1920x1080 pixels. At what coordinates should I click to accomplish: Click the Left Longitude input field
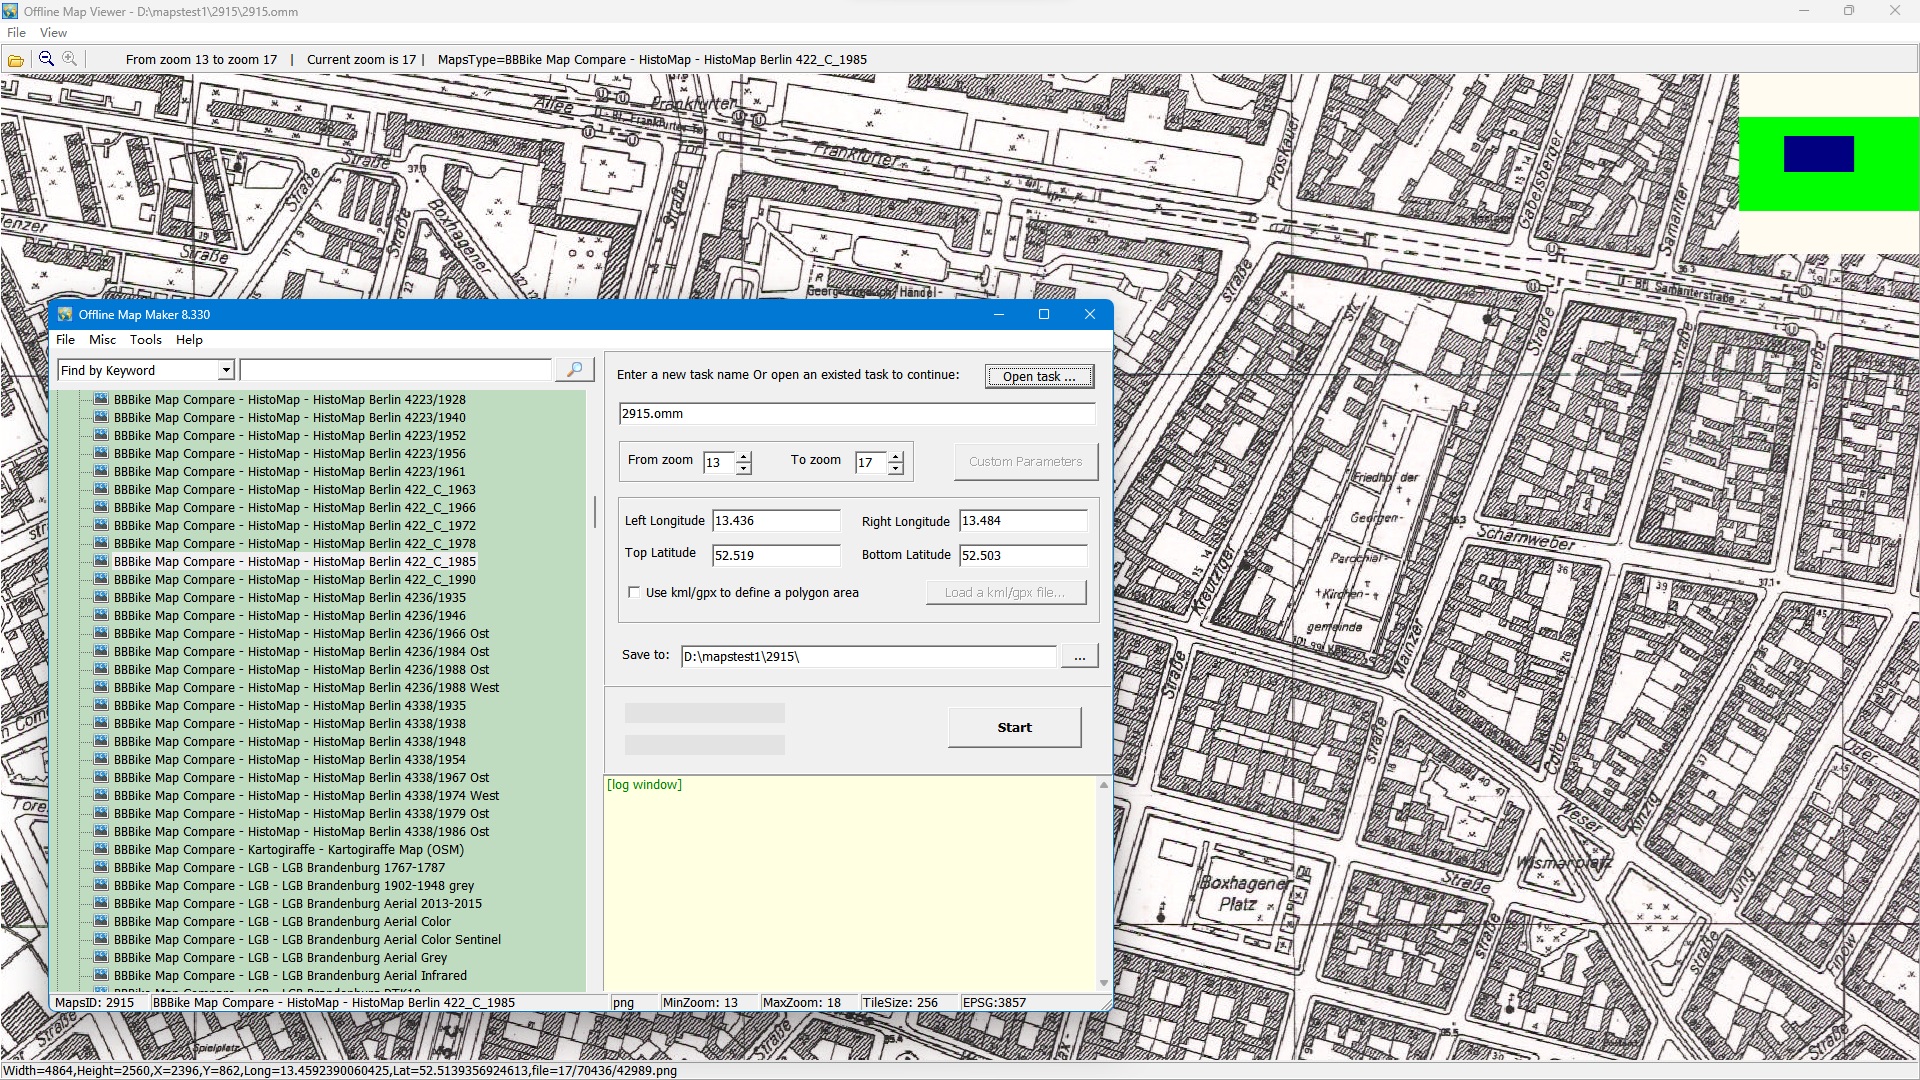tap(776, 521)
